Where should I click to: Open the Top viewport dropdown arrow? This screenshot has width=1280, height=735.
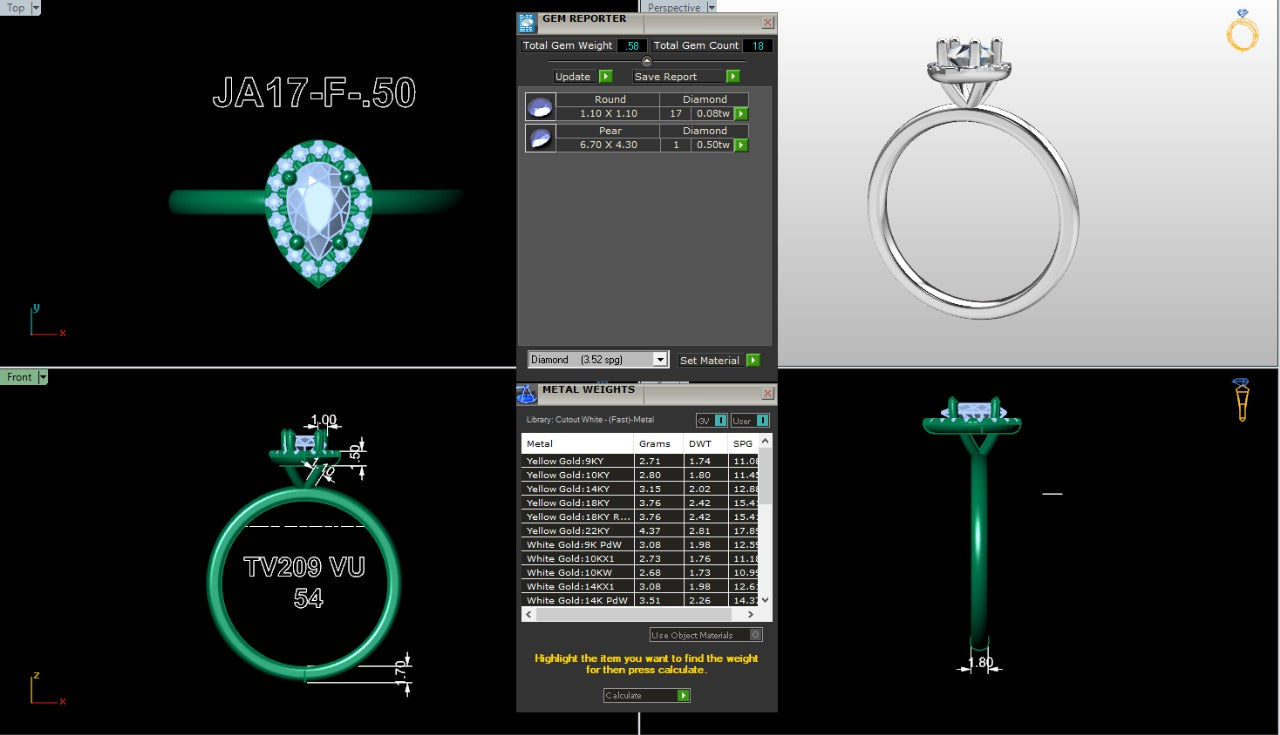36,7
